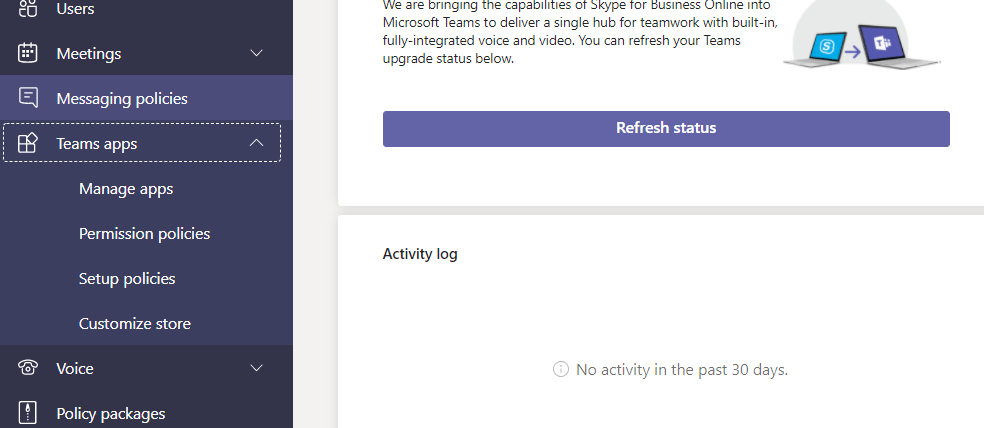
Task: Click the Teams apps icon
Action: click(28, 143)
